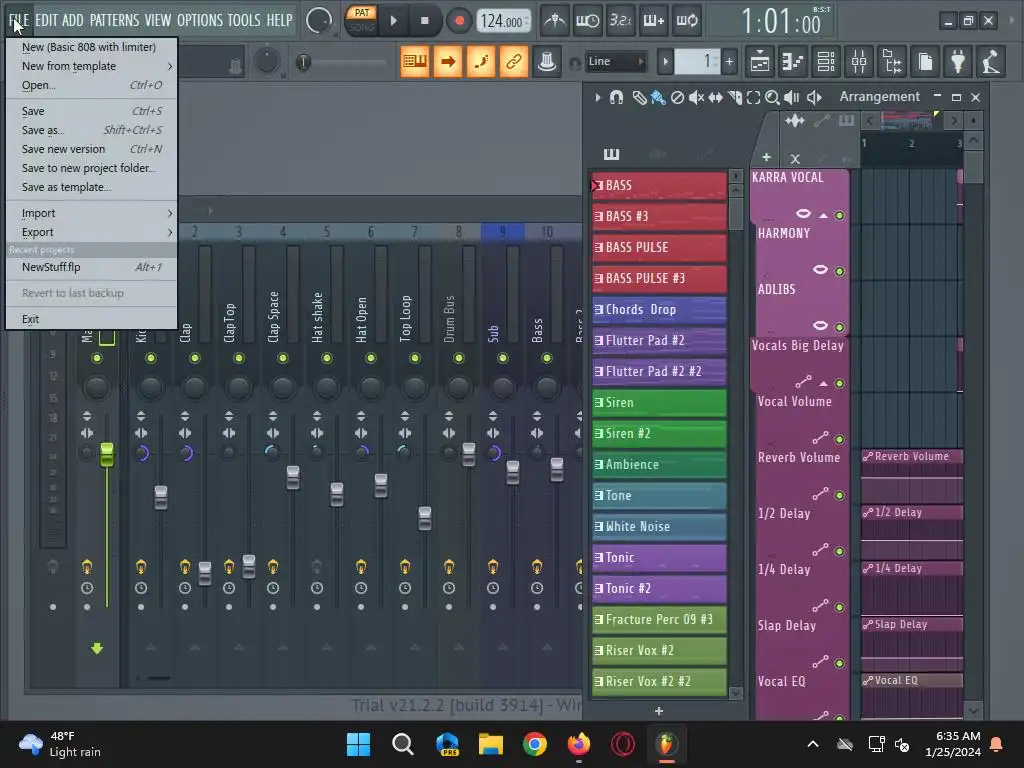Collapse the KARRA VOCAL track group

click(x=823, y=215)
